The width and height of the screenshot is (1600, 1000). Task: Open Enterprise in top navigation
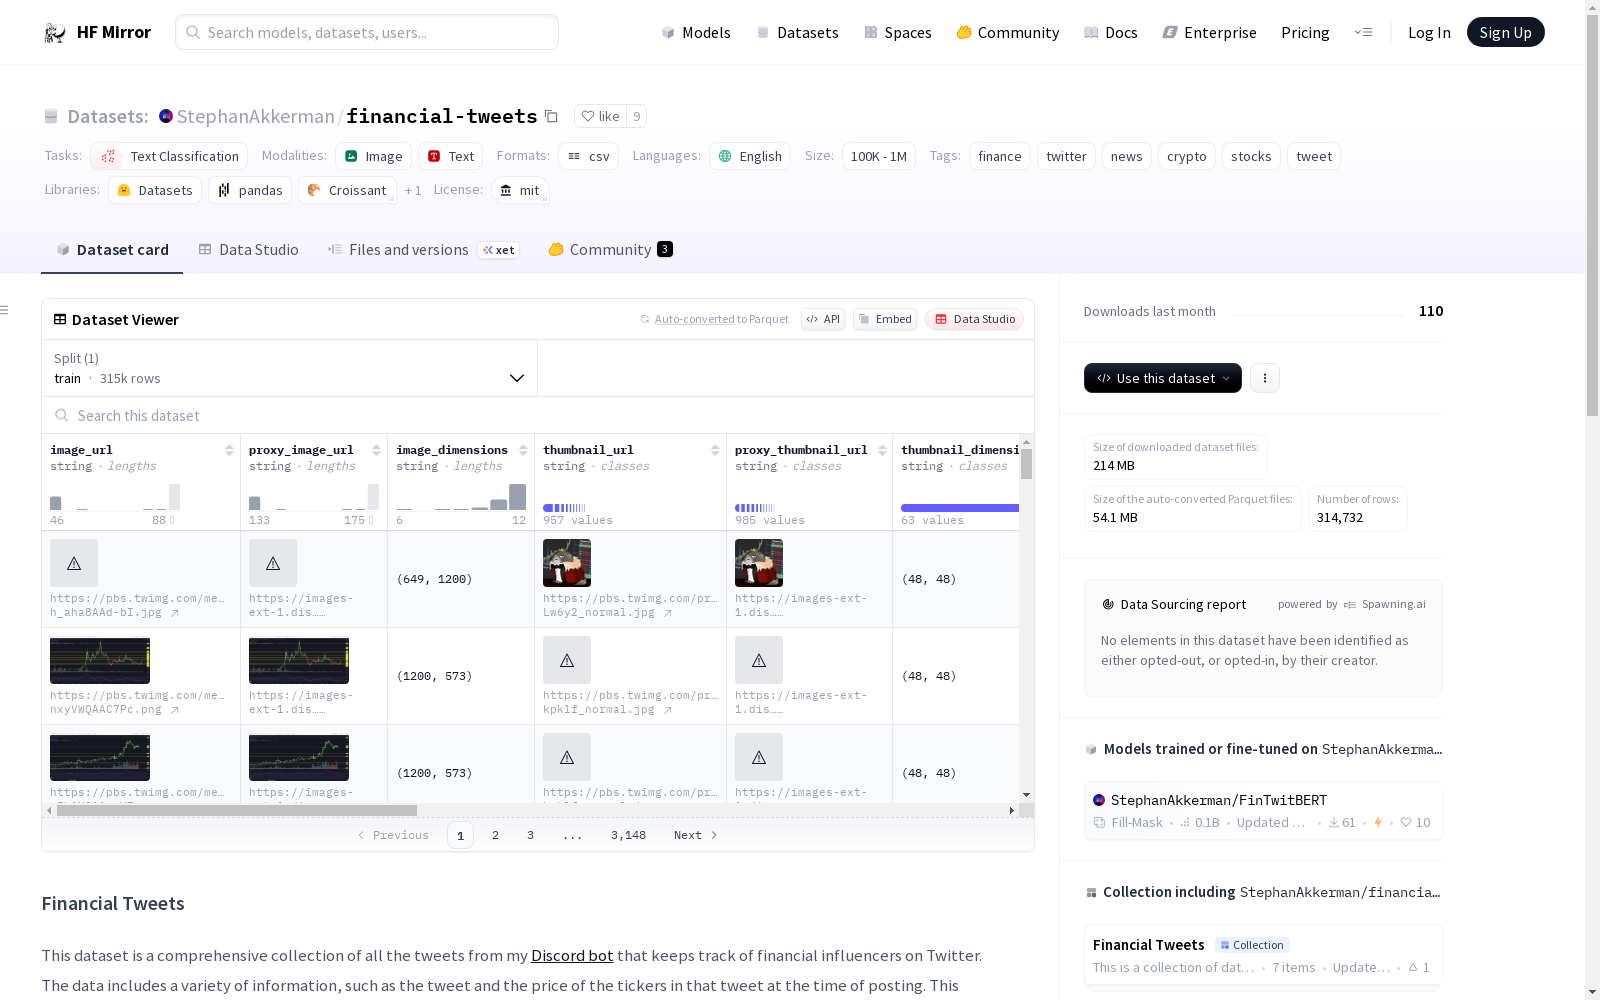point(1210,33)
